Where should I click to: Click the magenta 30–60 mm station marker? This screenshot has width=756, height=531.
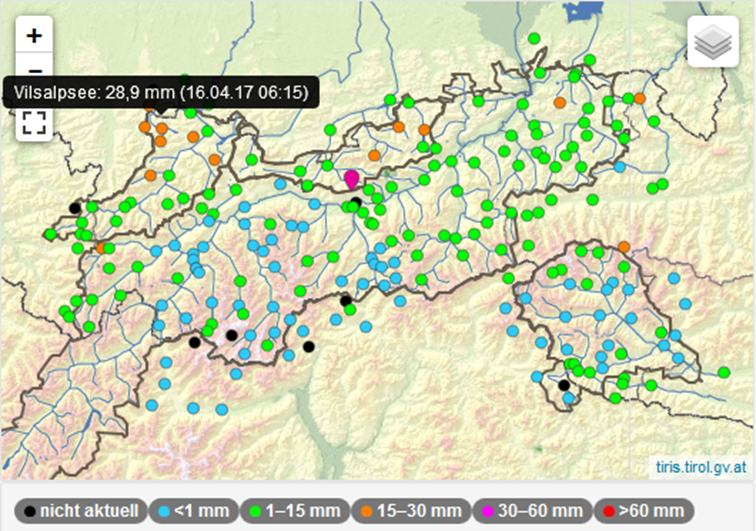coord(351,179)
